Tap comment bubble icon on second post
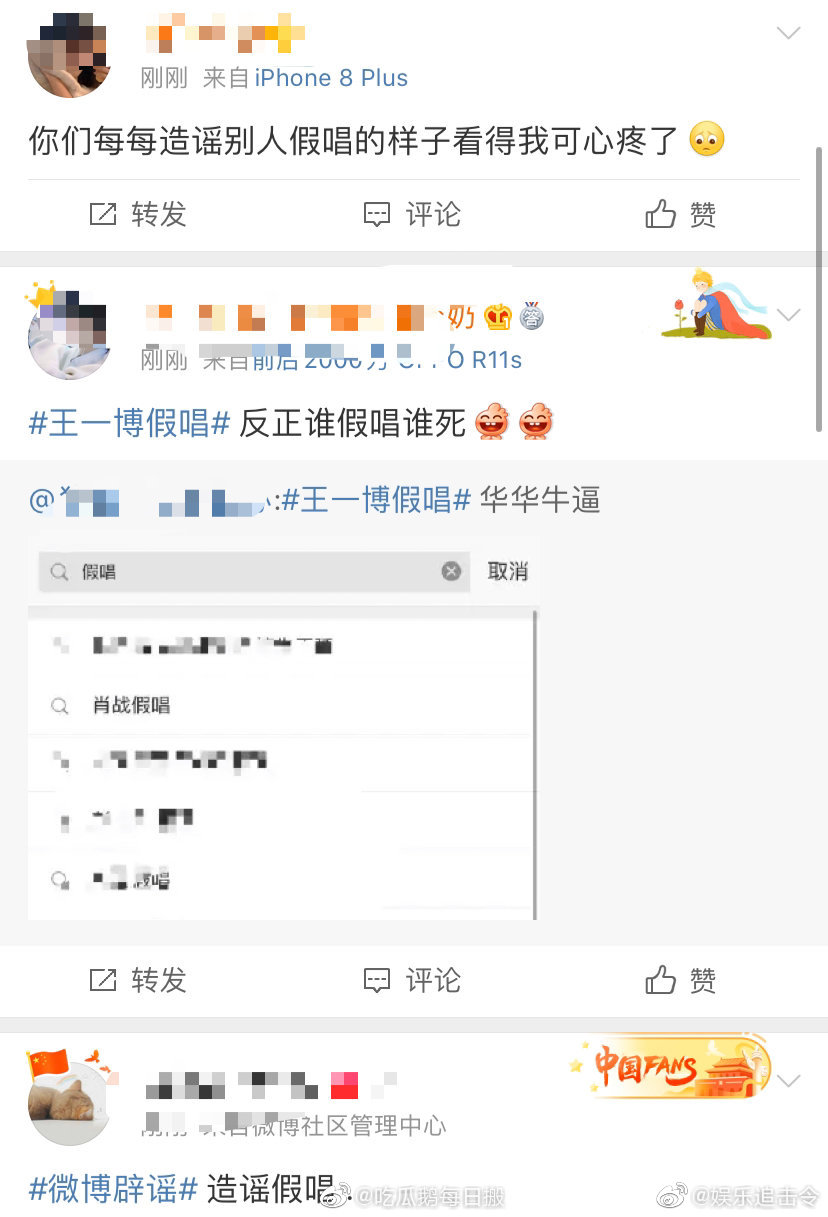Viewport: 828px width, 1217px height. click(x=377, y=980)
